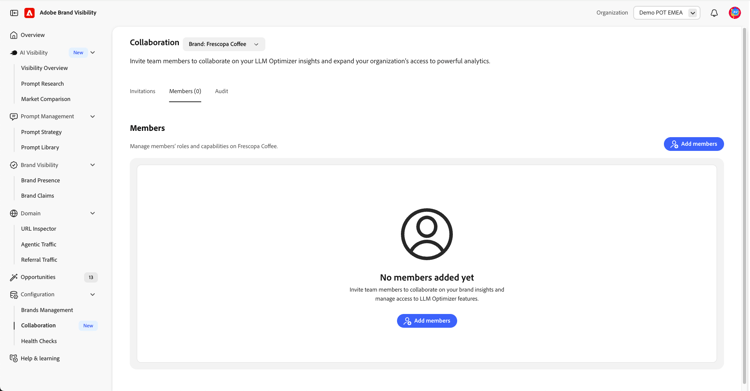Click the Help & learning icon
The width and height of the screenshot is (750, 391).
[x=13, y=358]
